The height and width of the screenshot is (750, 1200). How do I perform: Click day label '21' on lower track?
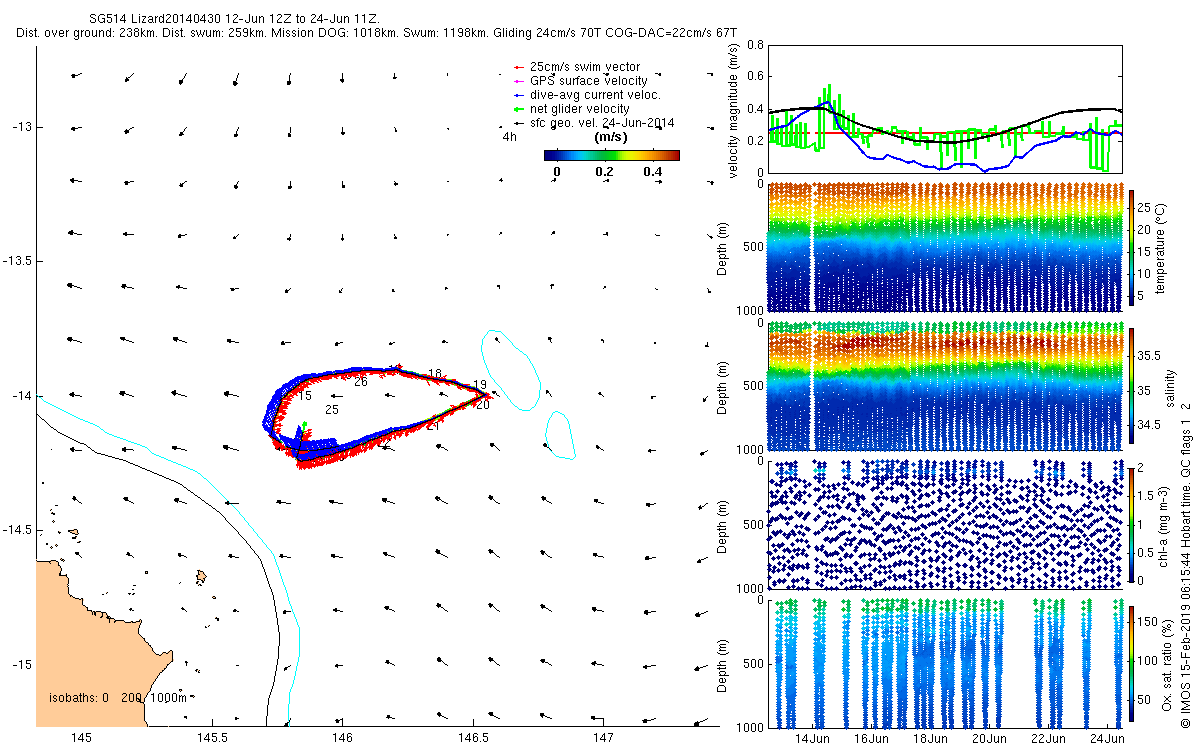click(x=433, y=426)
